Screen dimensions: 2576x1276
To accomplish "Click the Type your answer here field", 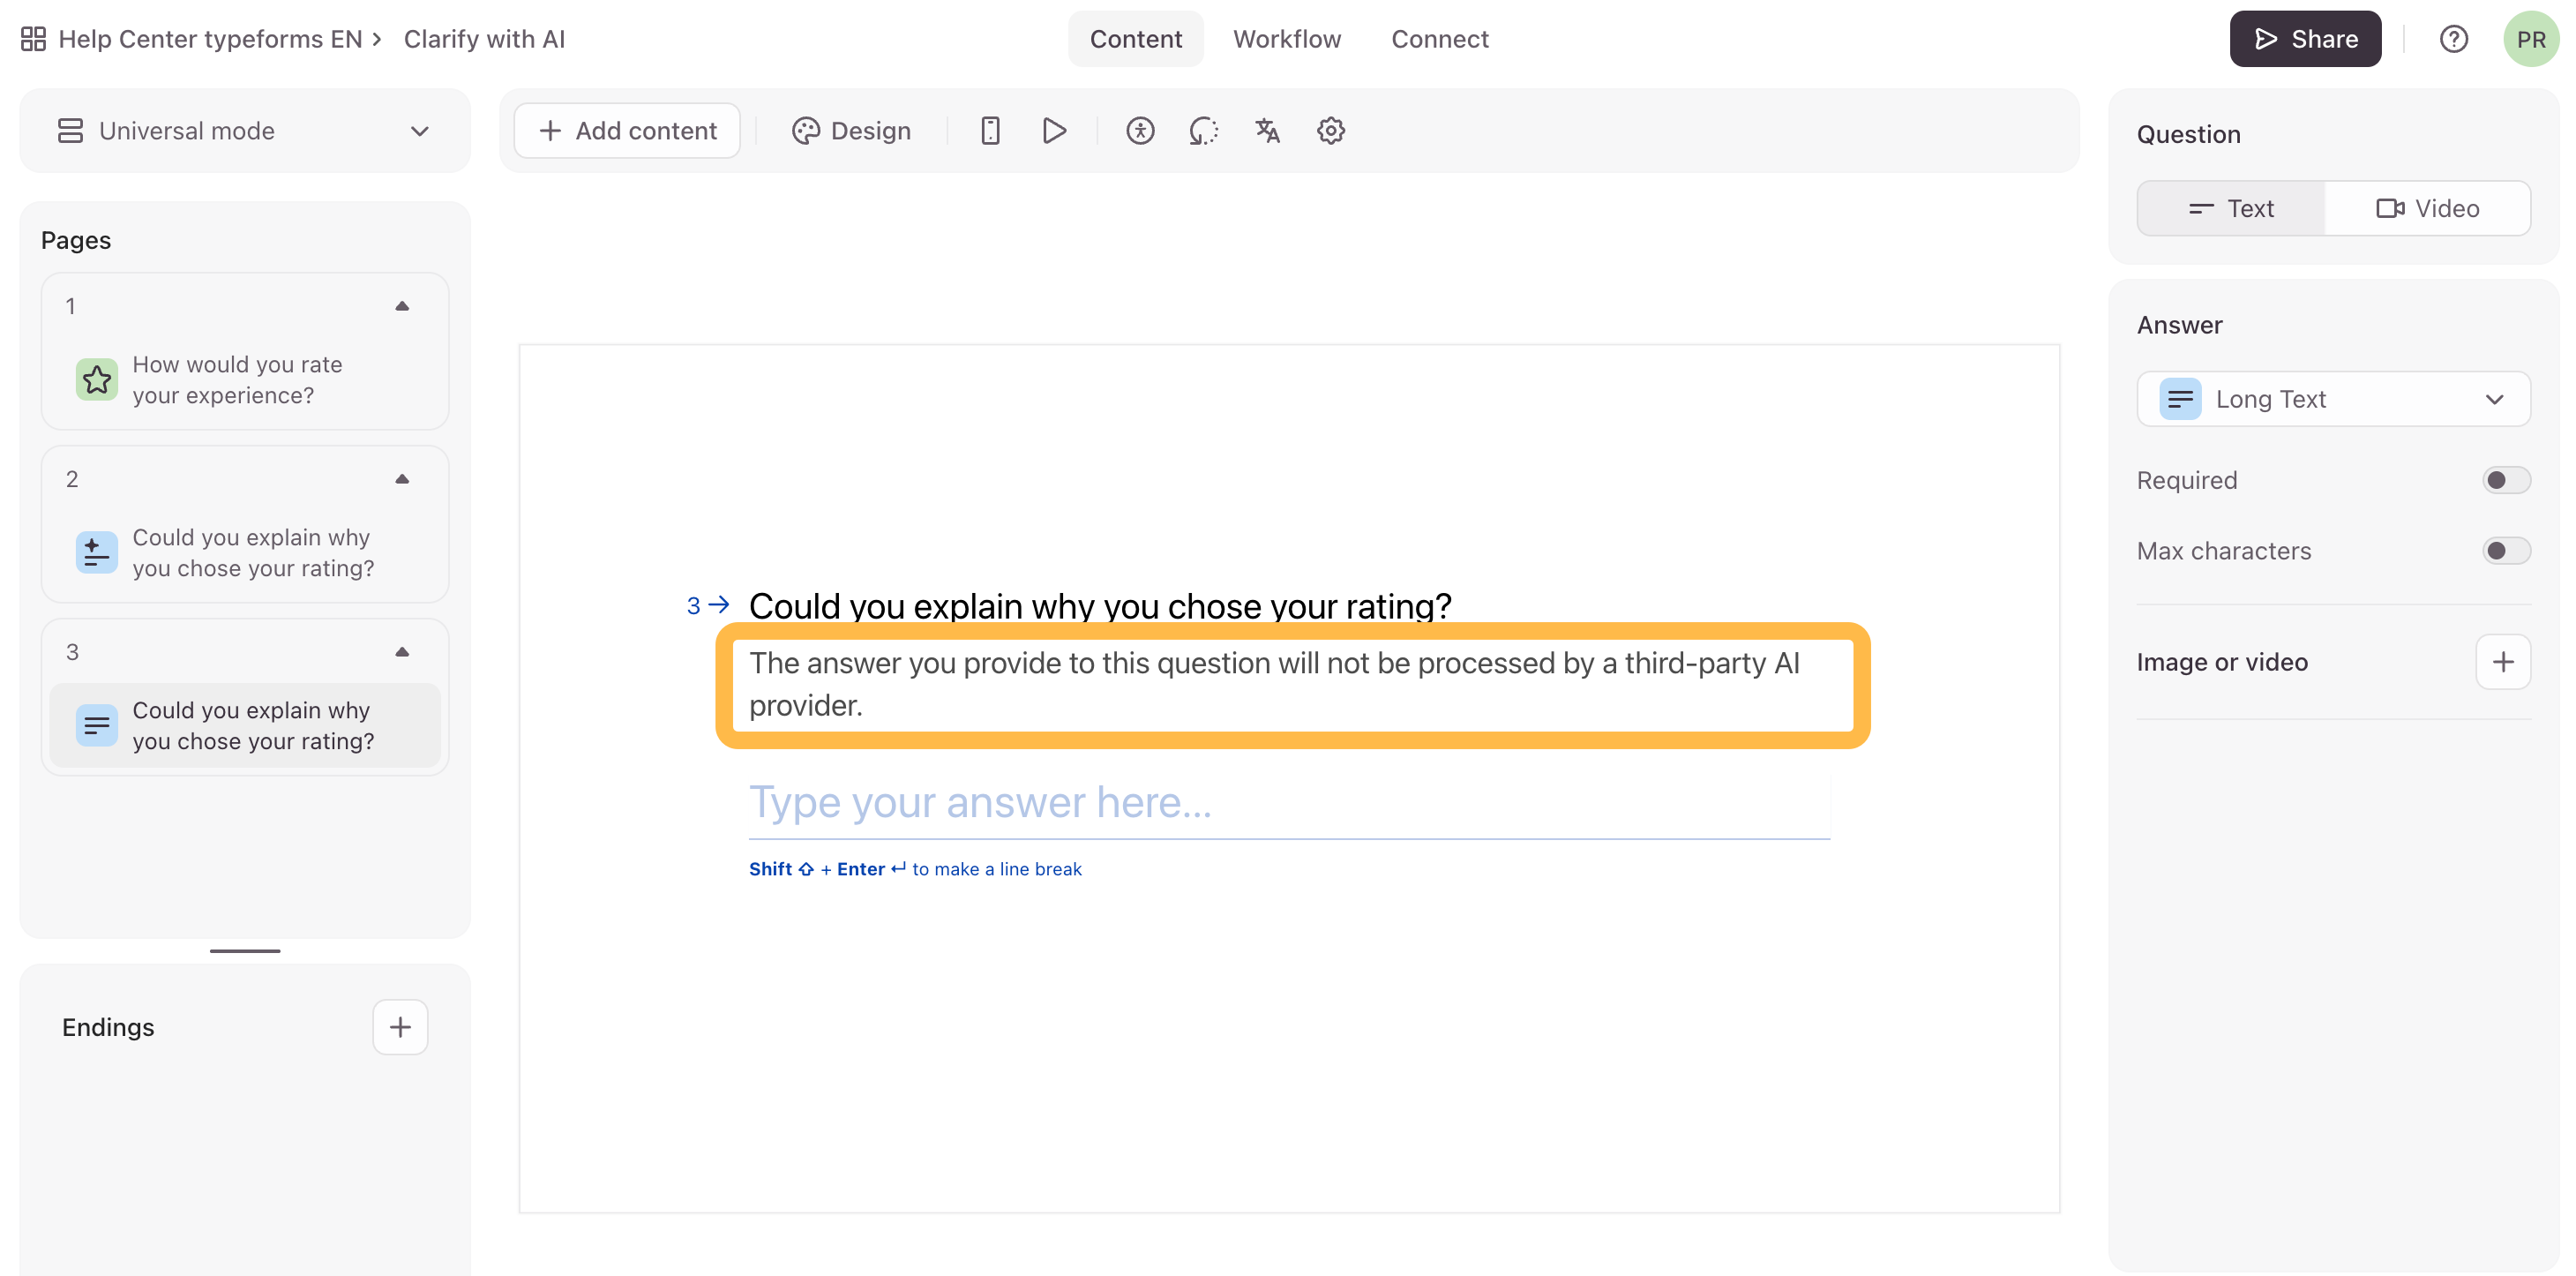I will [x=1289, y=803].
